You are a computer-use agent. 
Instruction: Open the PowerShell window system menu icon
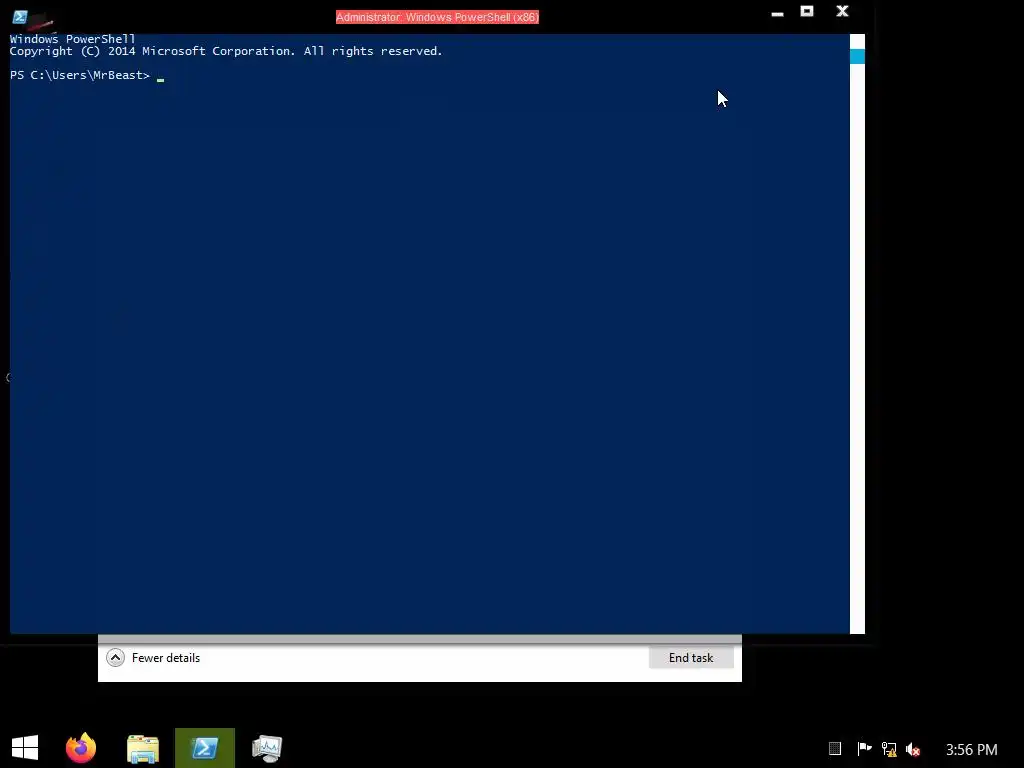coord(20,17)
